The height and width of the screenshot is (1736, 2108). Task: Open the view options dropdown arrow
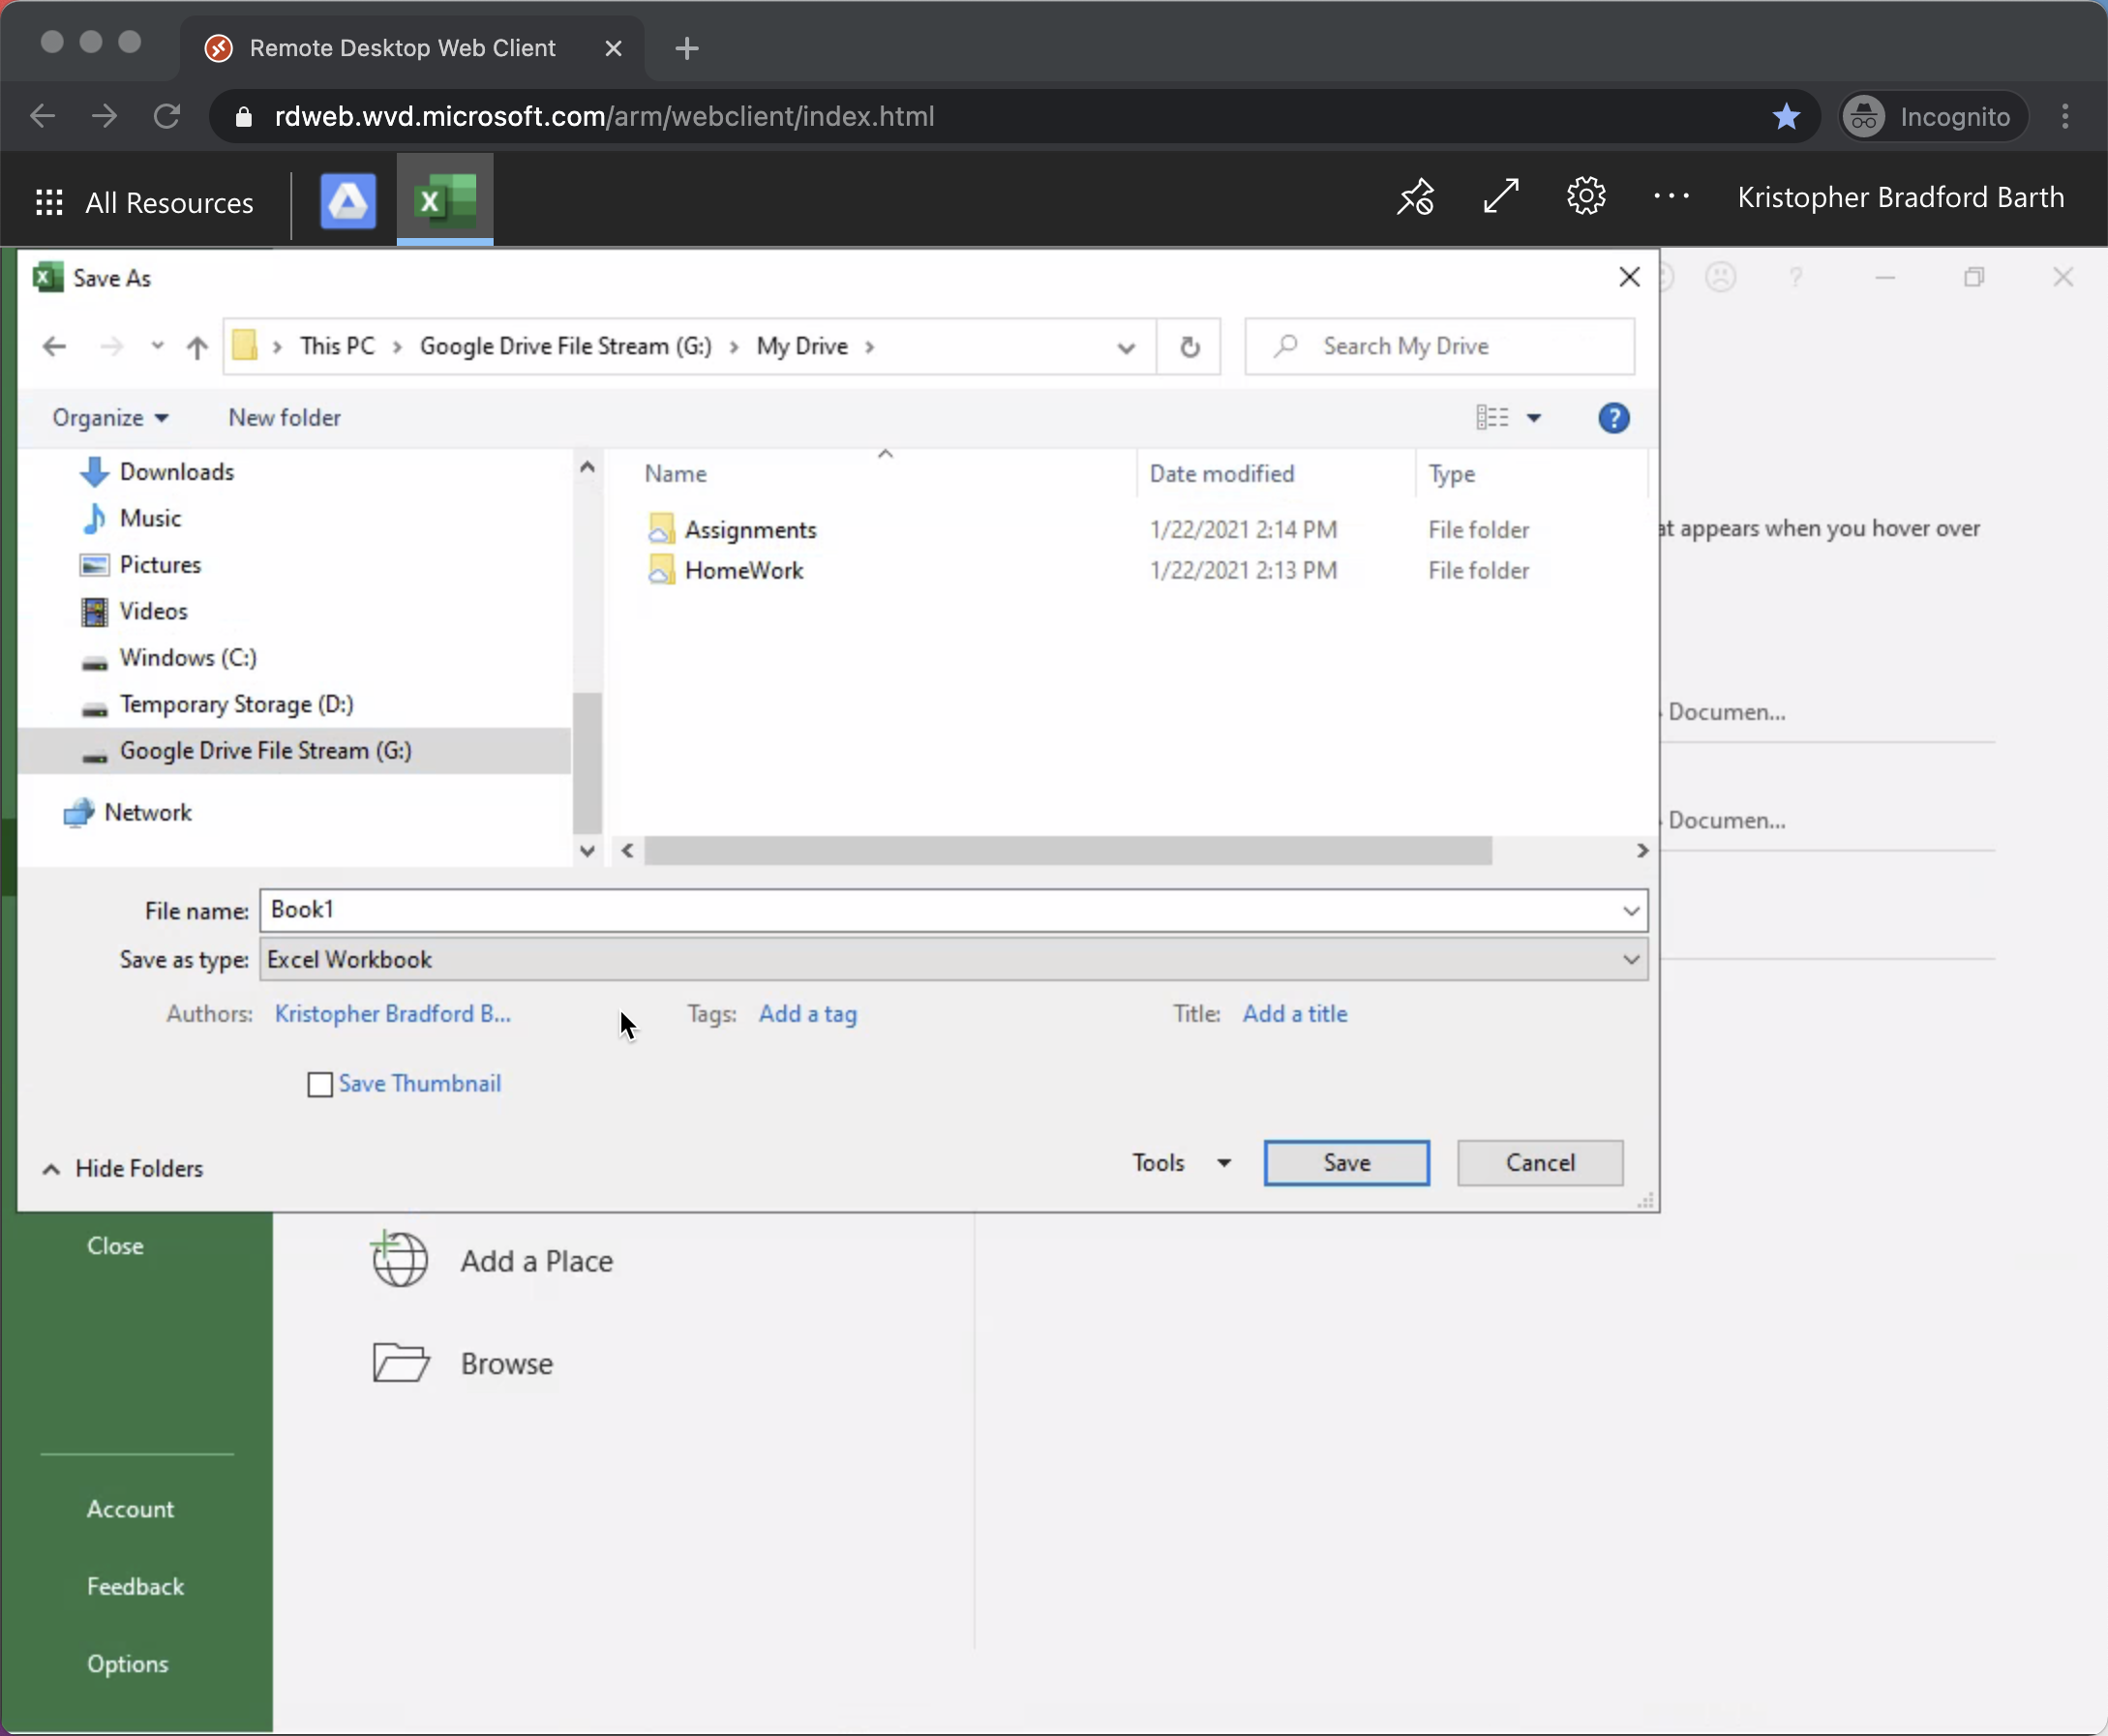(1534, 418)
